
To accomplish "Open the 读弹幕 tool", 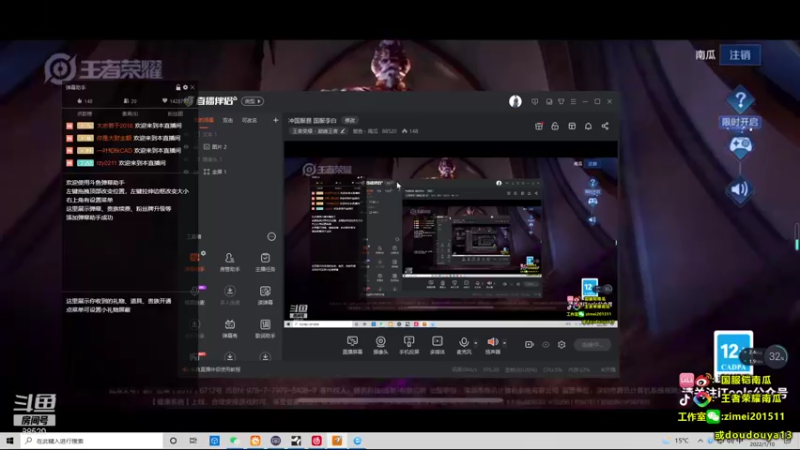I will coord(265,295).
